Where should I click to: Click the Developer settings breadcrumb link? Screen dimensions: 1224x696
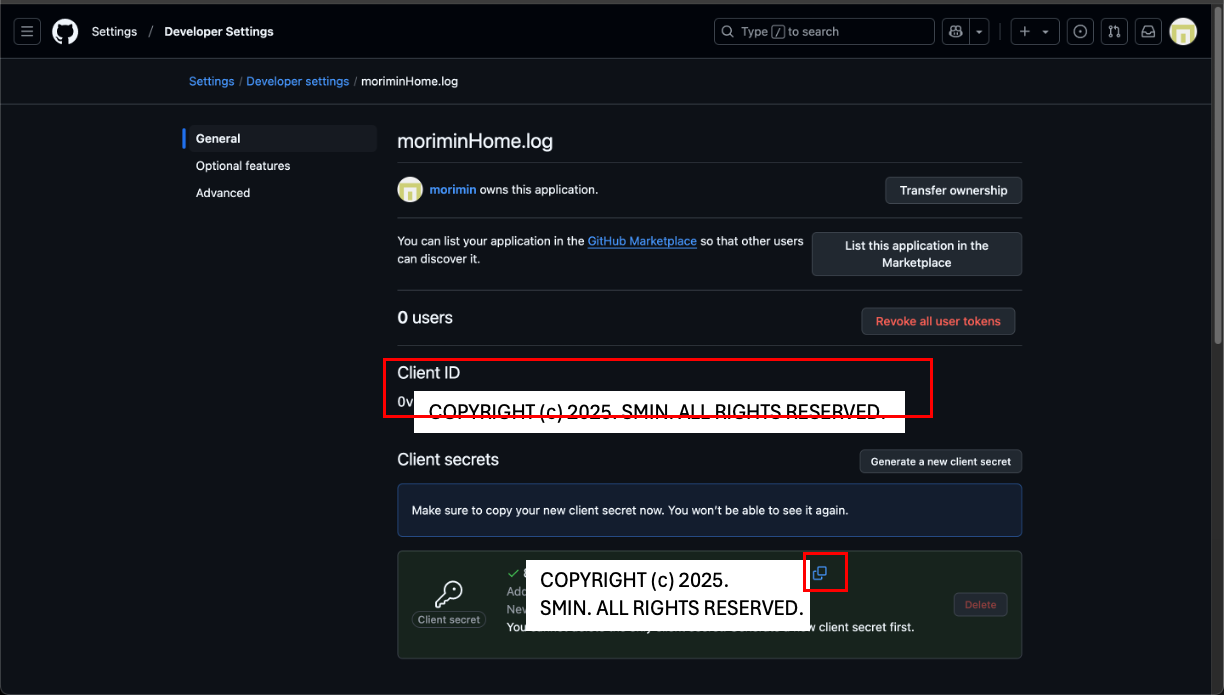(298, 81)
